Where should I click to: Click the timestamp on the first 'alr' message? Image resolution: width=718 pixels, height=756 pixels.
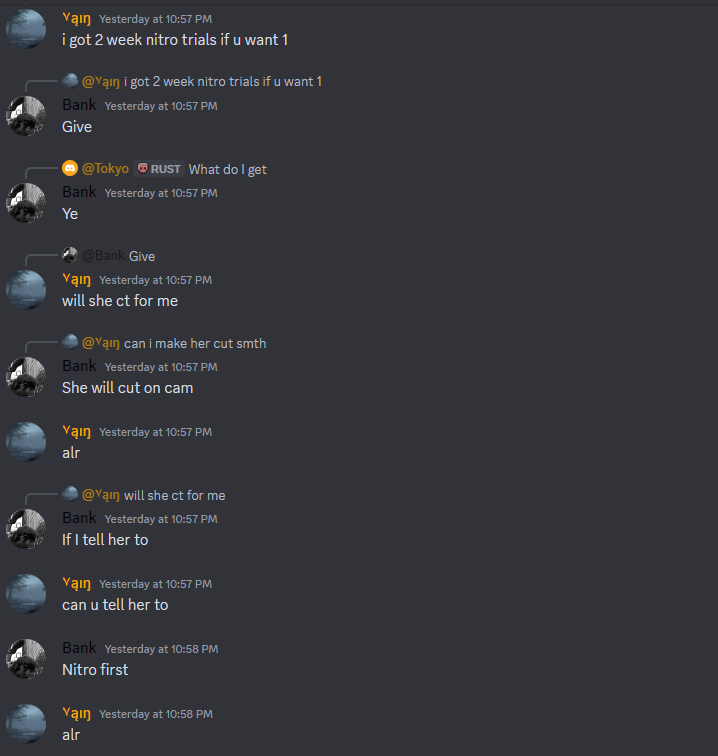click(155, 432)
